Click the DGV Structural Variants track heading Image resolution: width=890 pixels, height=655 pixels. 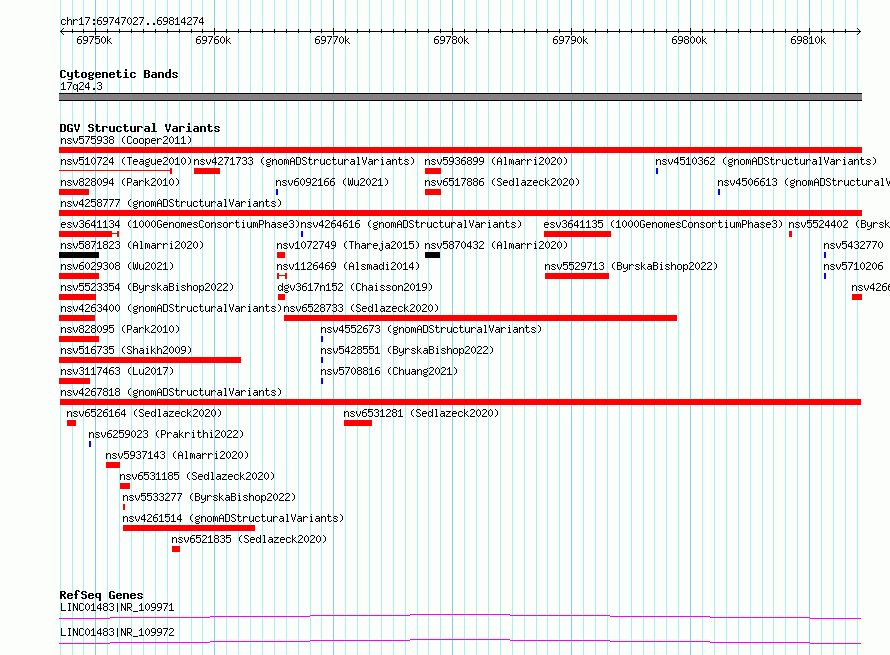[x=140, y=128]
